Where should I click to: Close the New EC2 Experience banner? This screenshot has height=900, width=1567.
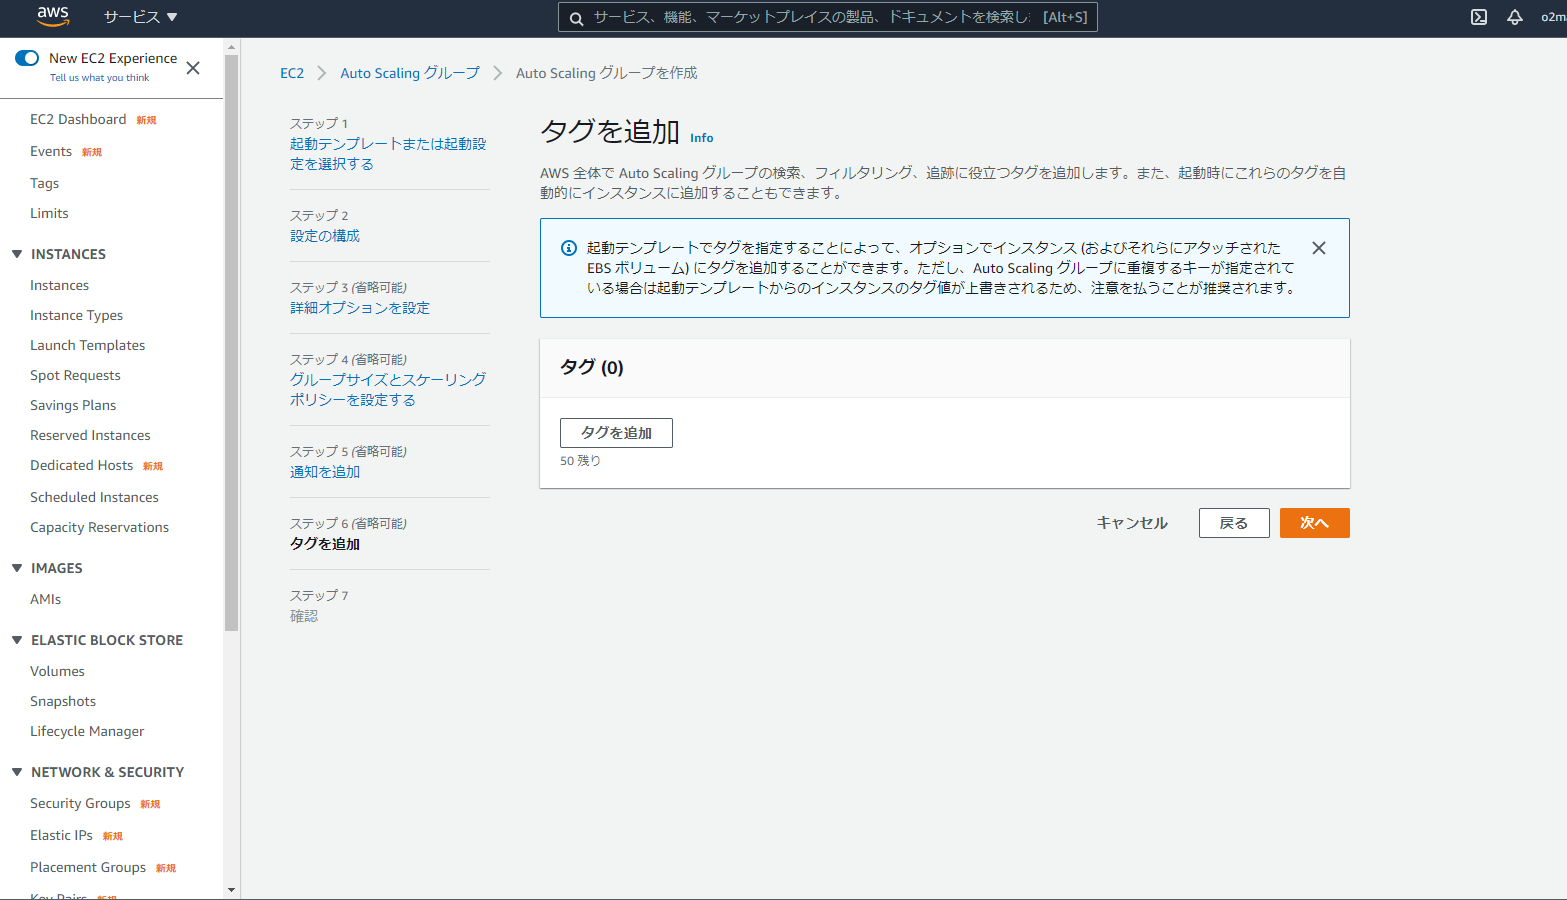[x=193, y=68]
